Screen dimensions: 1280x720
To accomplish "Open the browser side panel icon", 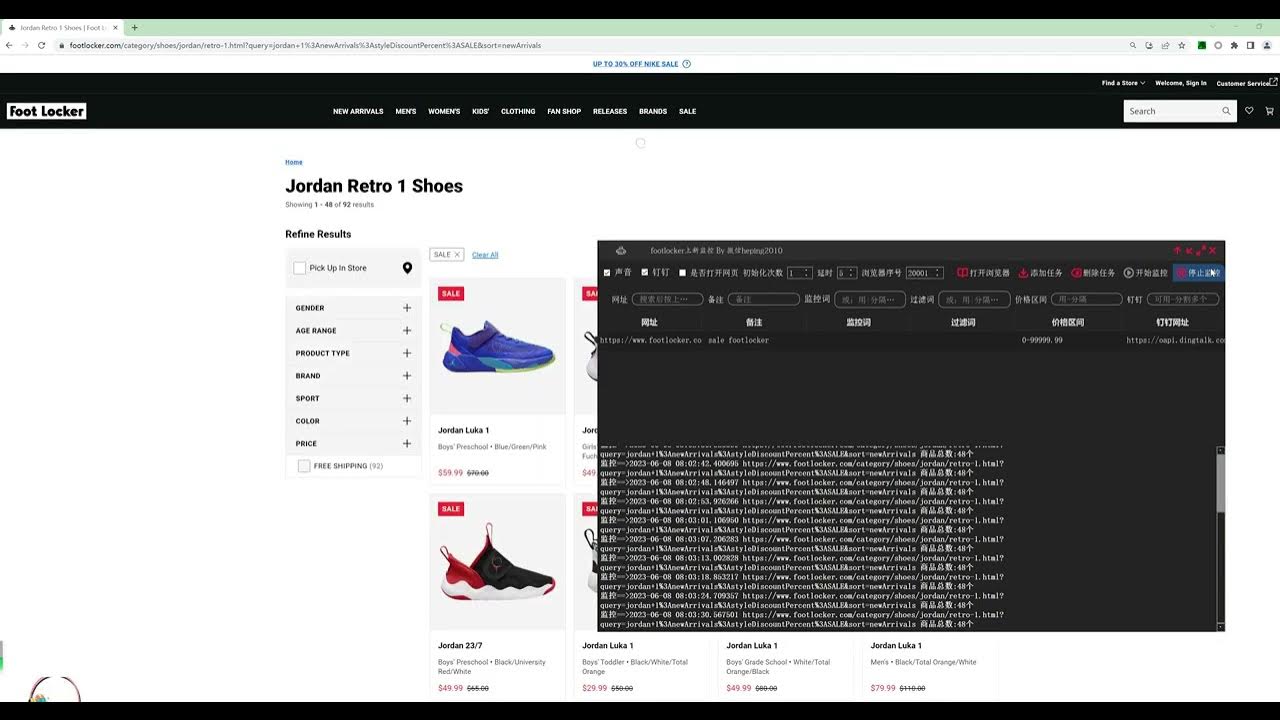I will [x=1250, y=45].
